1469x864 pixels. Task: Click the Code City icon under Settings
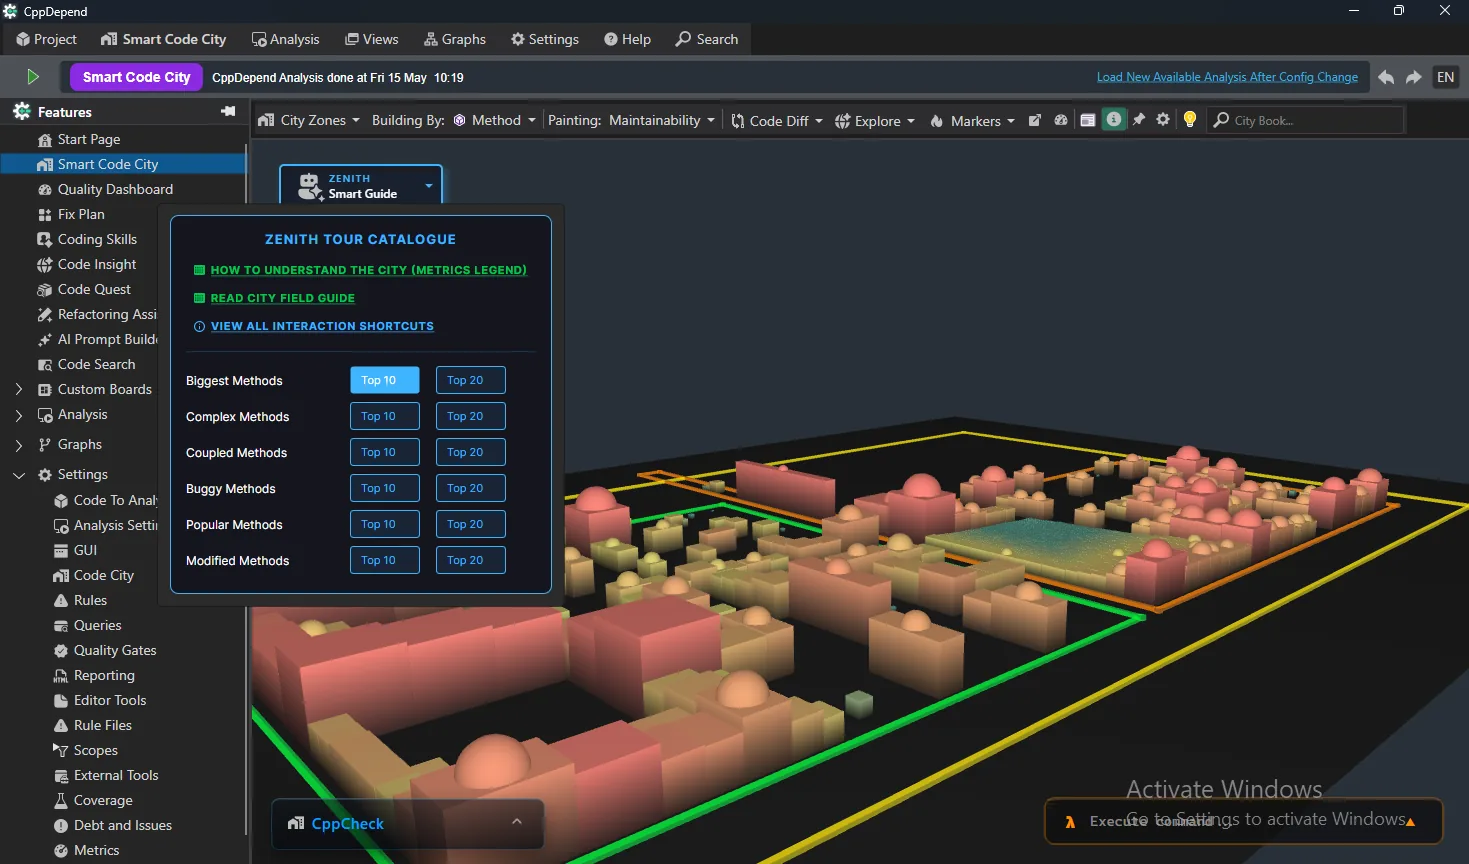(x=61, y=575)
